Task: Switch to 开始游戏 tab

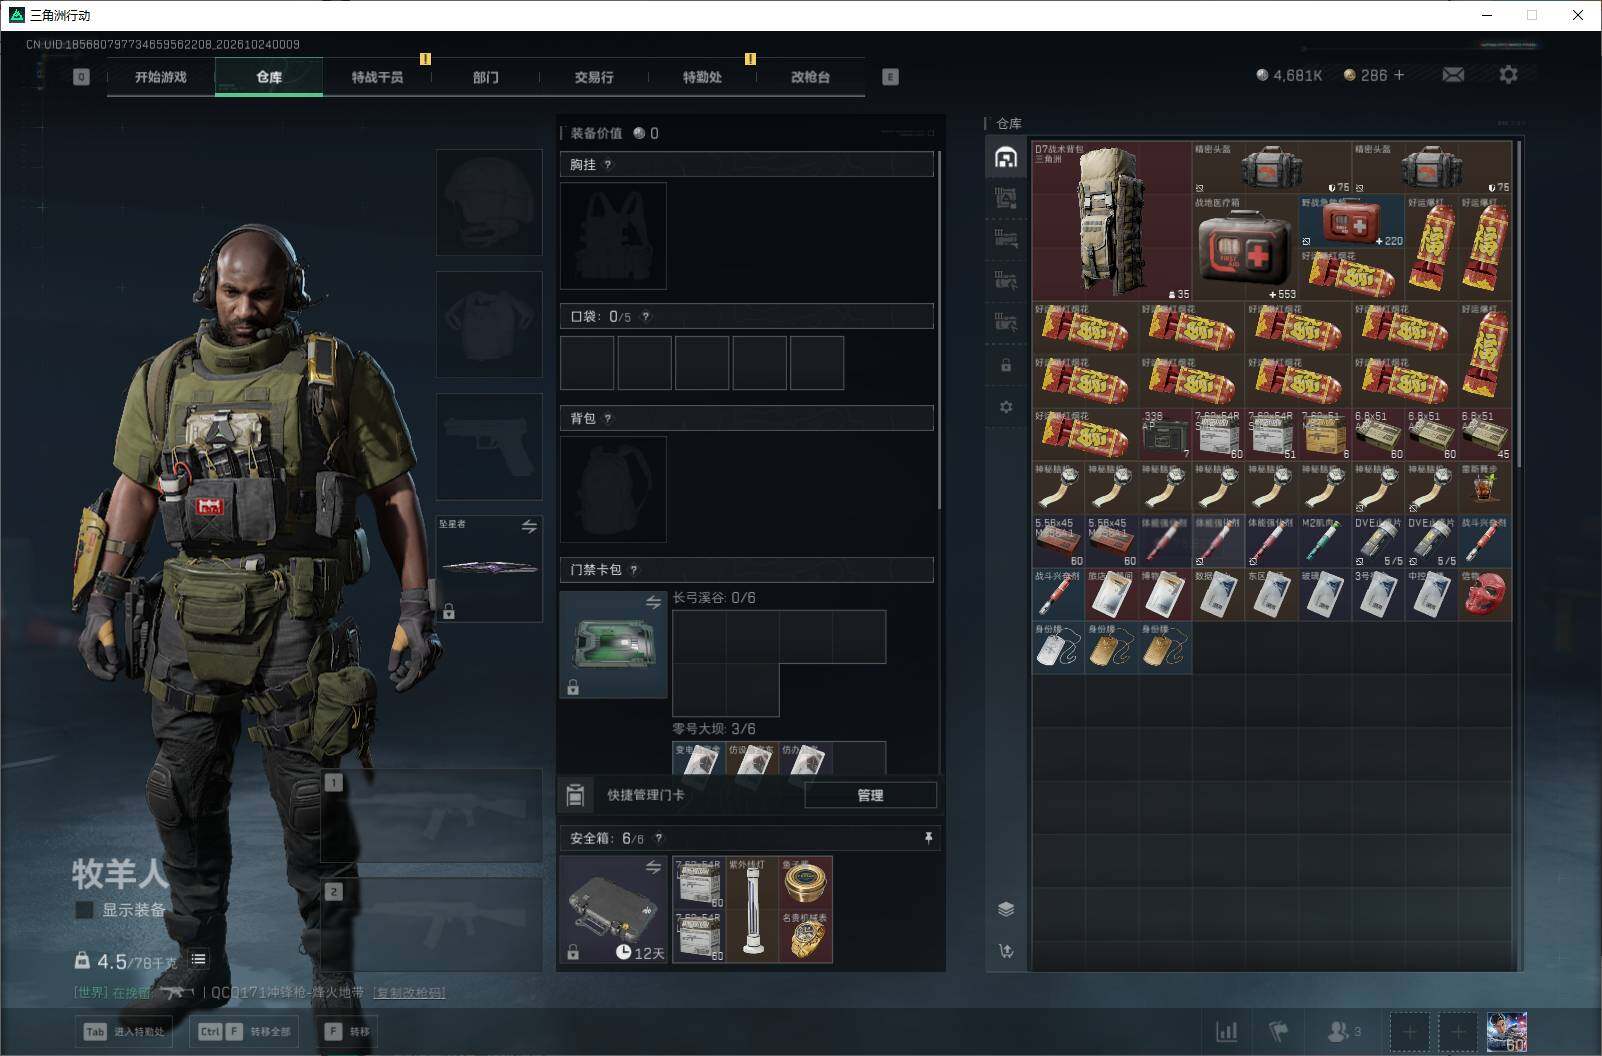Action: pos(161,77)
